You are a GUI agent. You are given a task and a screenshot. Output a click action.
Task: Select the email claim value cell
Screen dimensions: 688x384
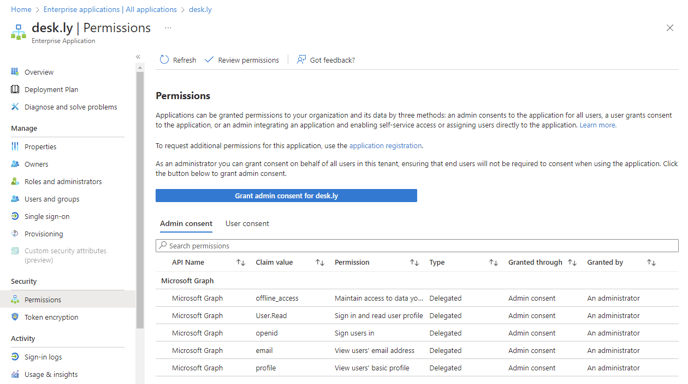pyautogui.click(x=264, y=350)
